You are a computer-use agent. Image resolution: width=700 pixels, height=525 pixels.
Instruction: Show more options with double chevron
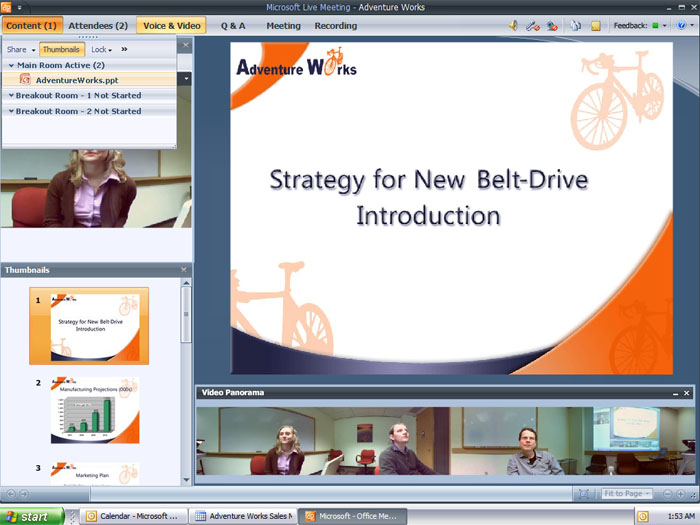[x=124, y=49]
